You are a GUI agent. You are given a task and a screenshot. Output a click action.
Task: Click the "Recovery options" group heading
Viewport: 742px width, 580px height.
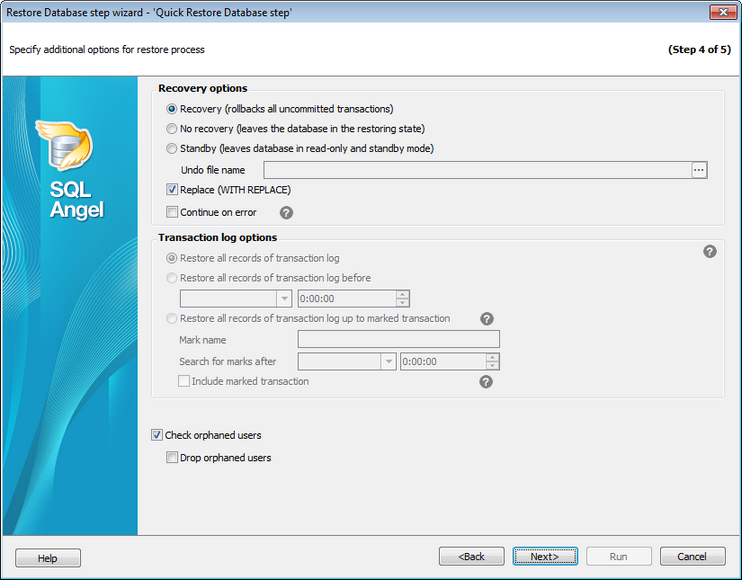point(203,88)
